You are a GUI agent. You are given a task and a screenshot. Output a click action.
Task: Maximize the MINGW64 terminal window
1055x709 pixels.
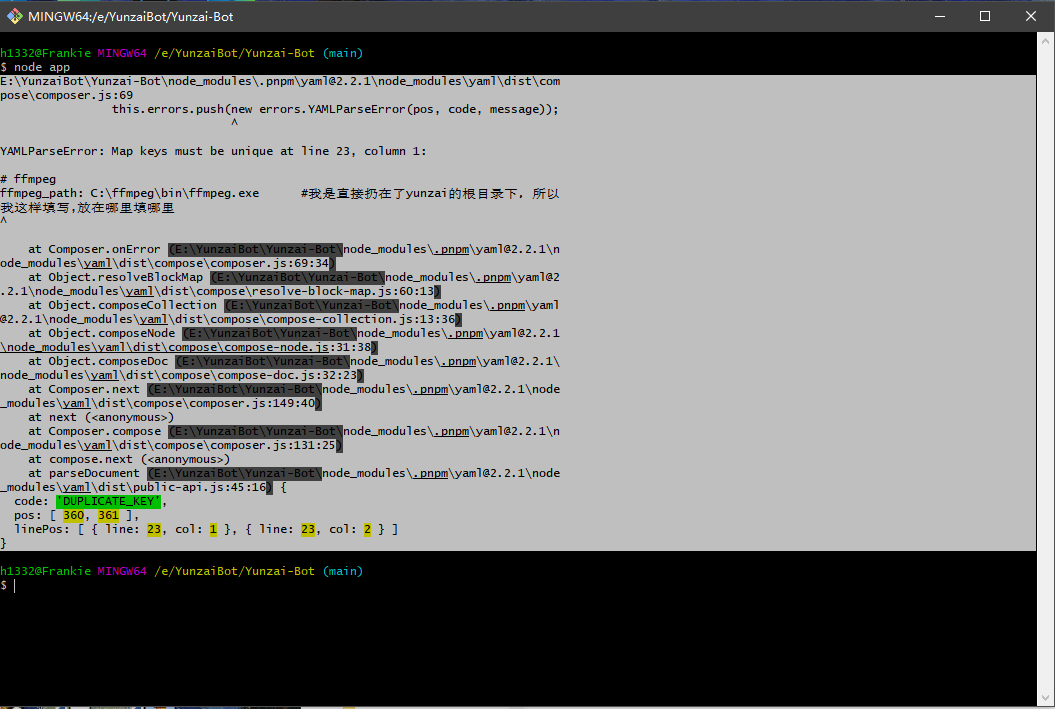pos(985,17)
